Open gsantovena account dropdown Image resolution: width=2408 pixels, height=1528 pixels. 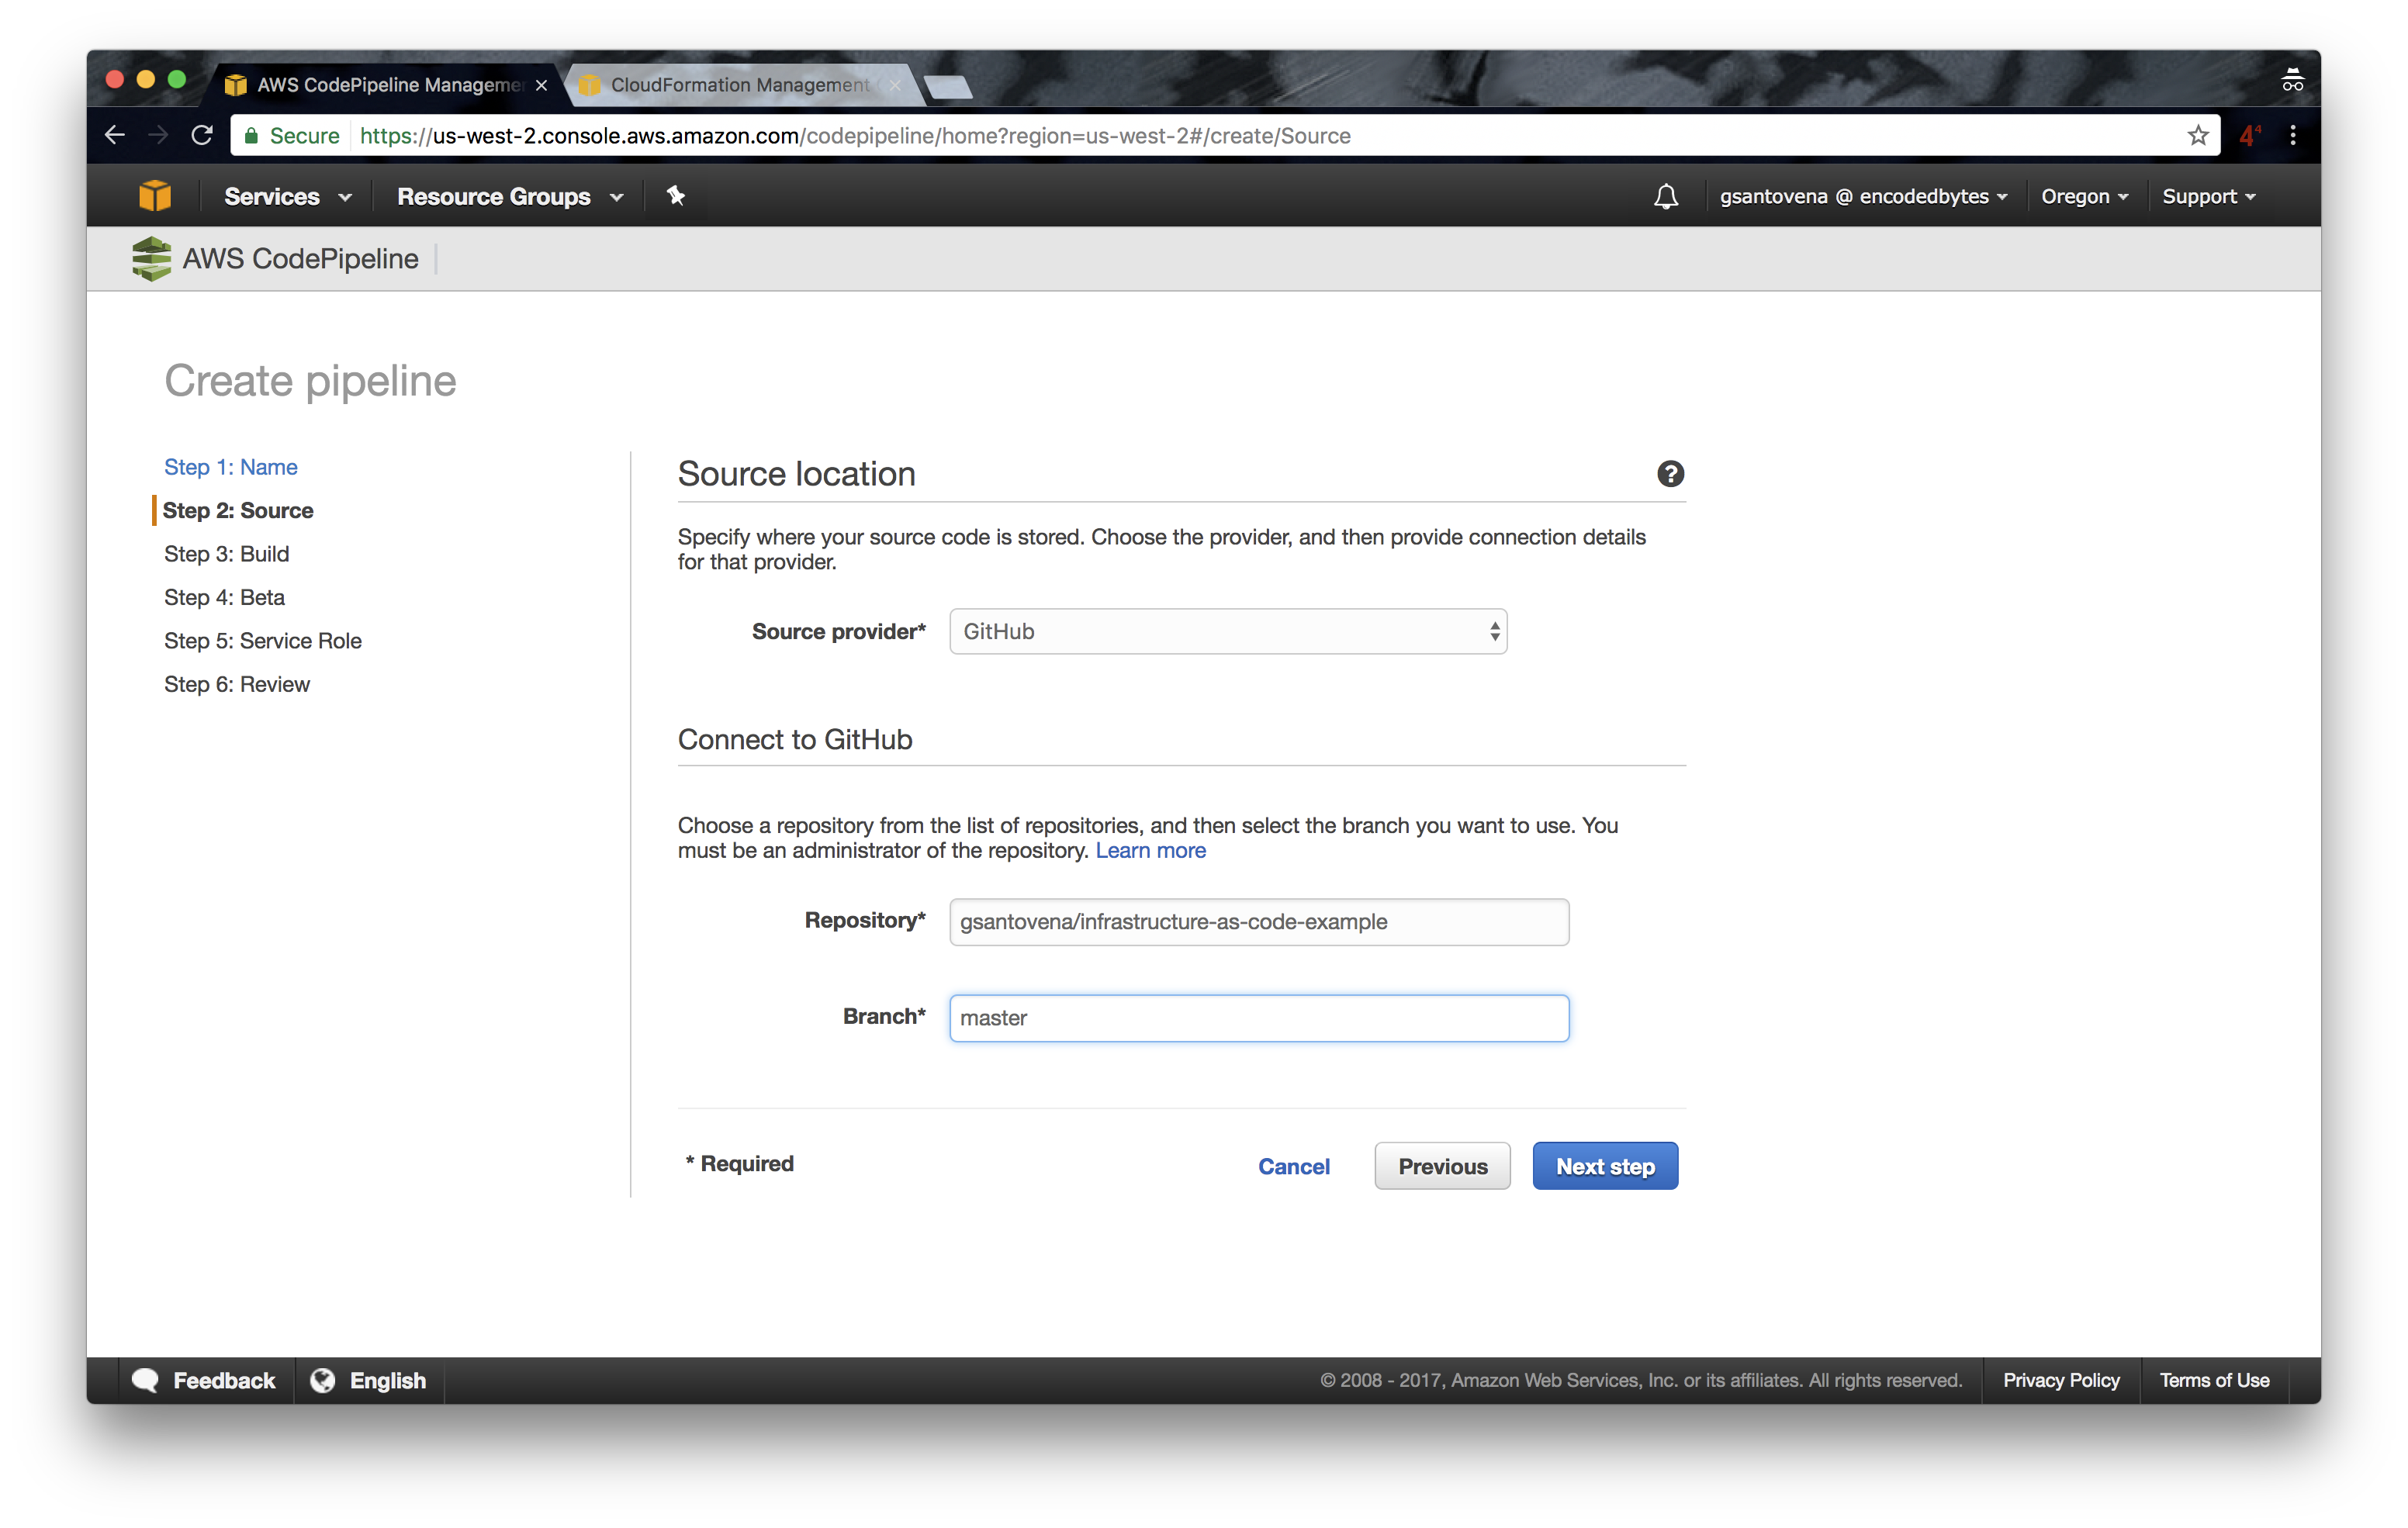point(1863,197)
